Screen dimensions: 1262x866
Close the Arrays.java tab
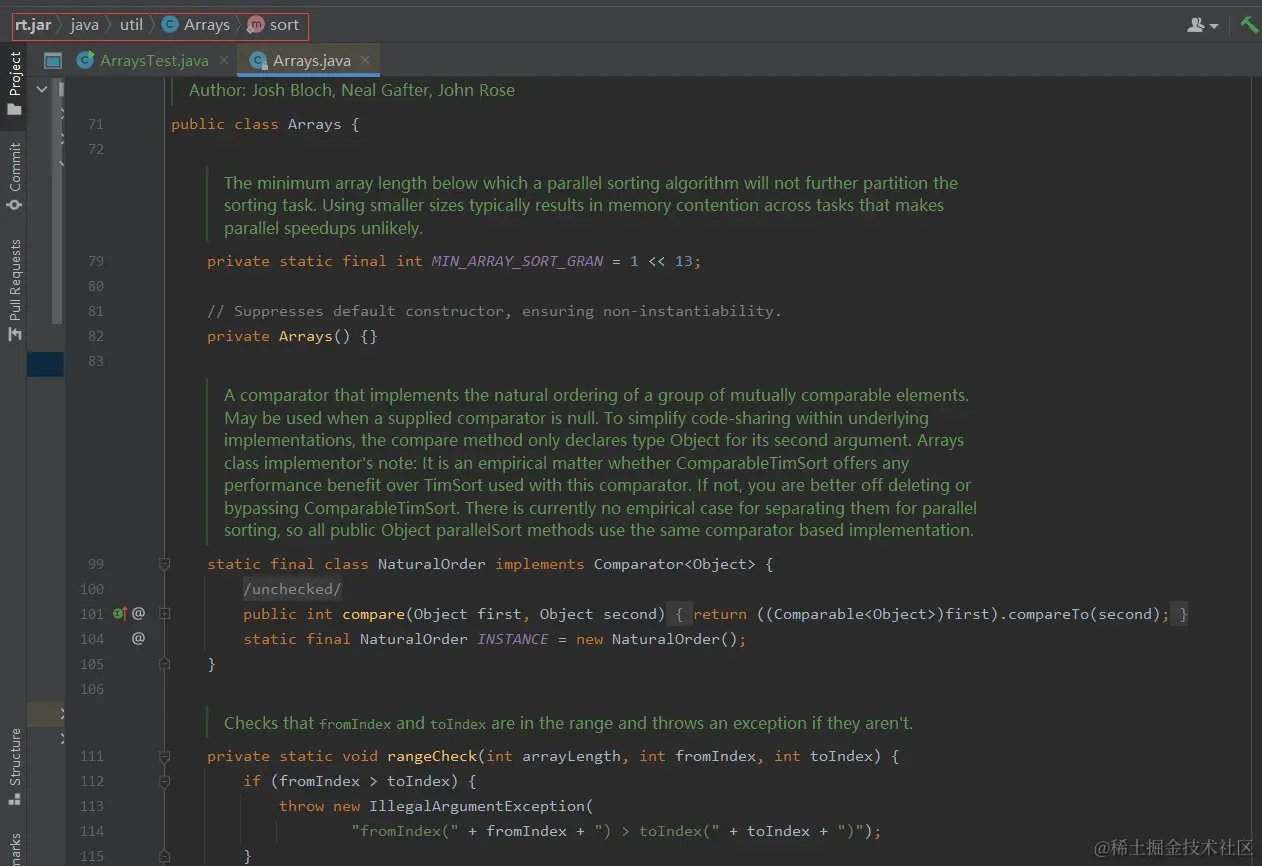coord(365,61)
